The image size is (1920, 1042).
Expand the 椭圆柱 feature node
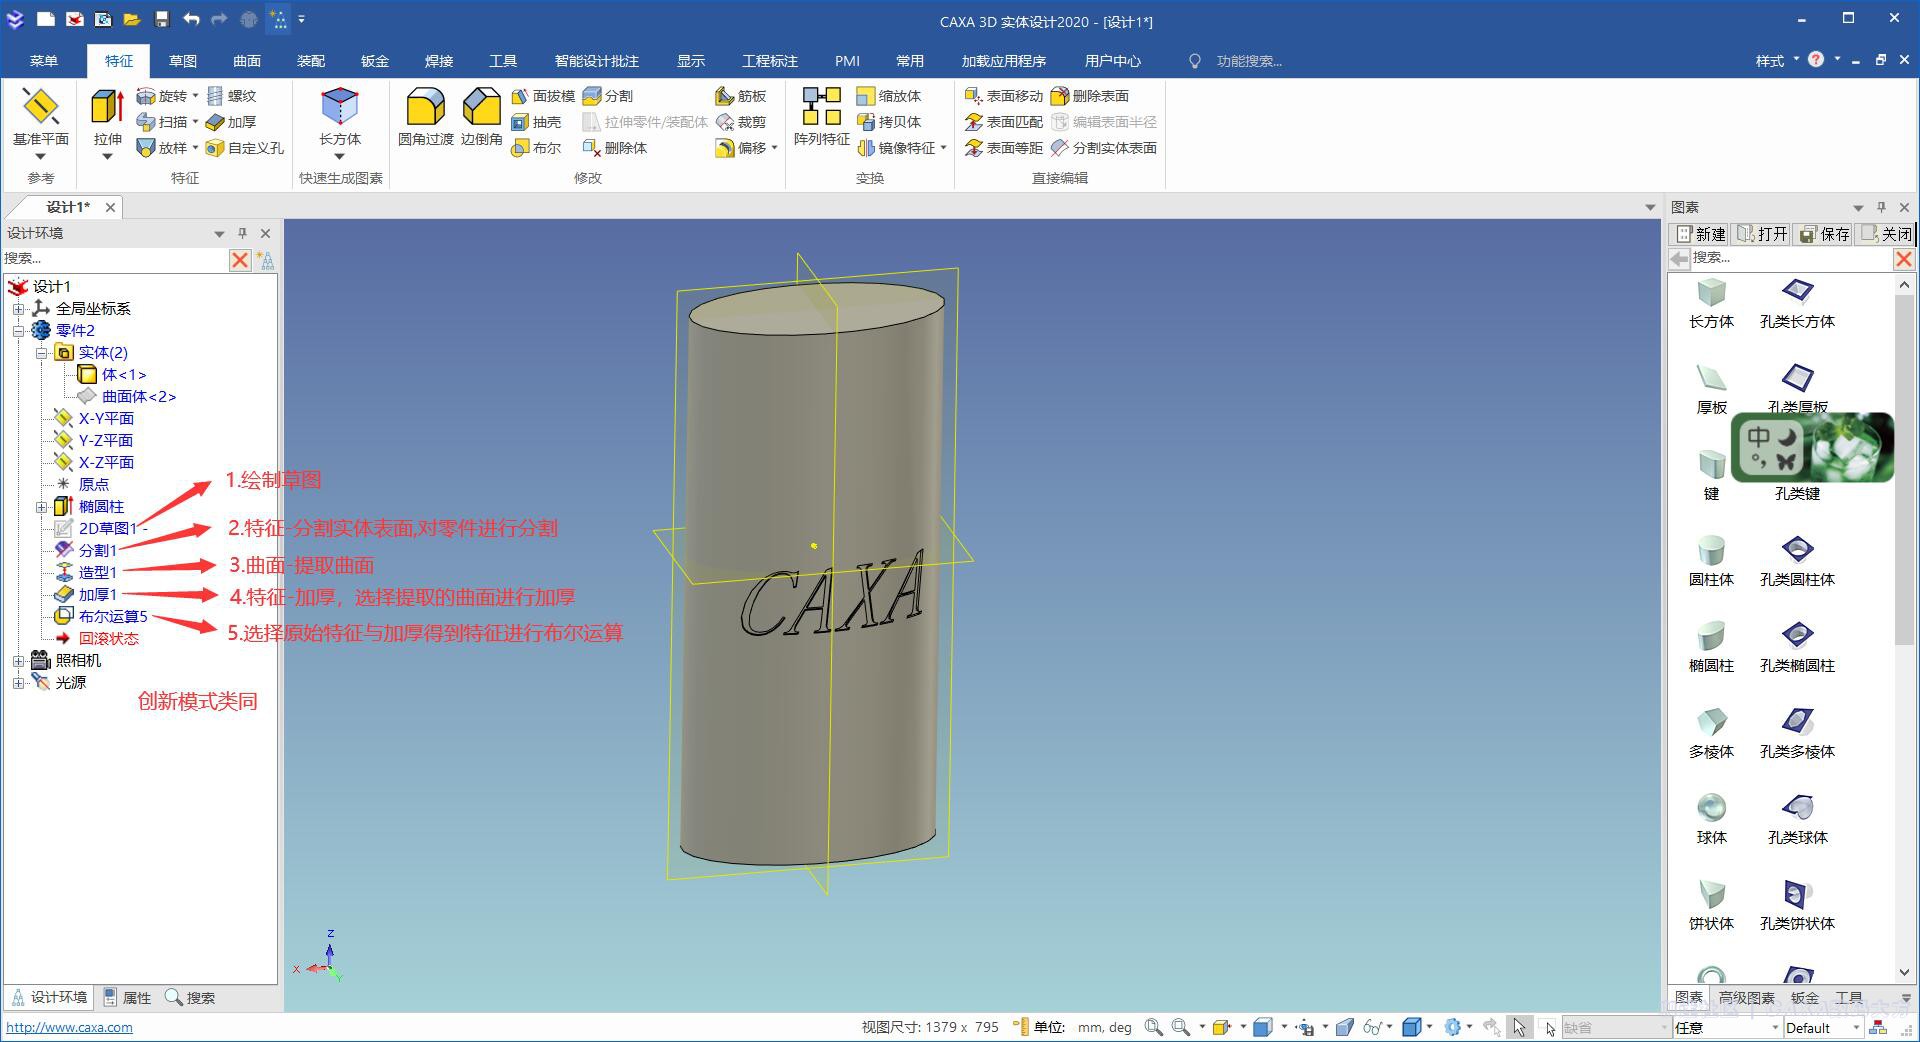click(41, 506)
